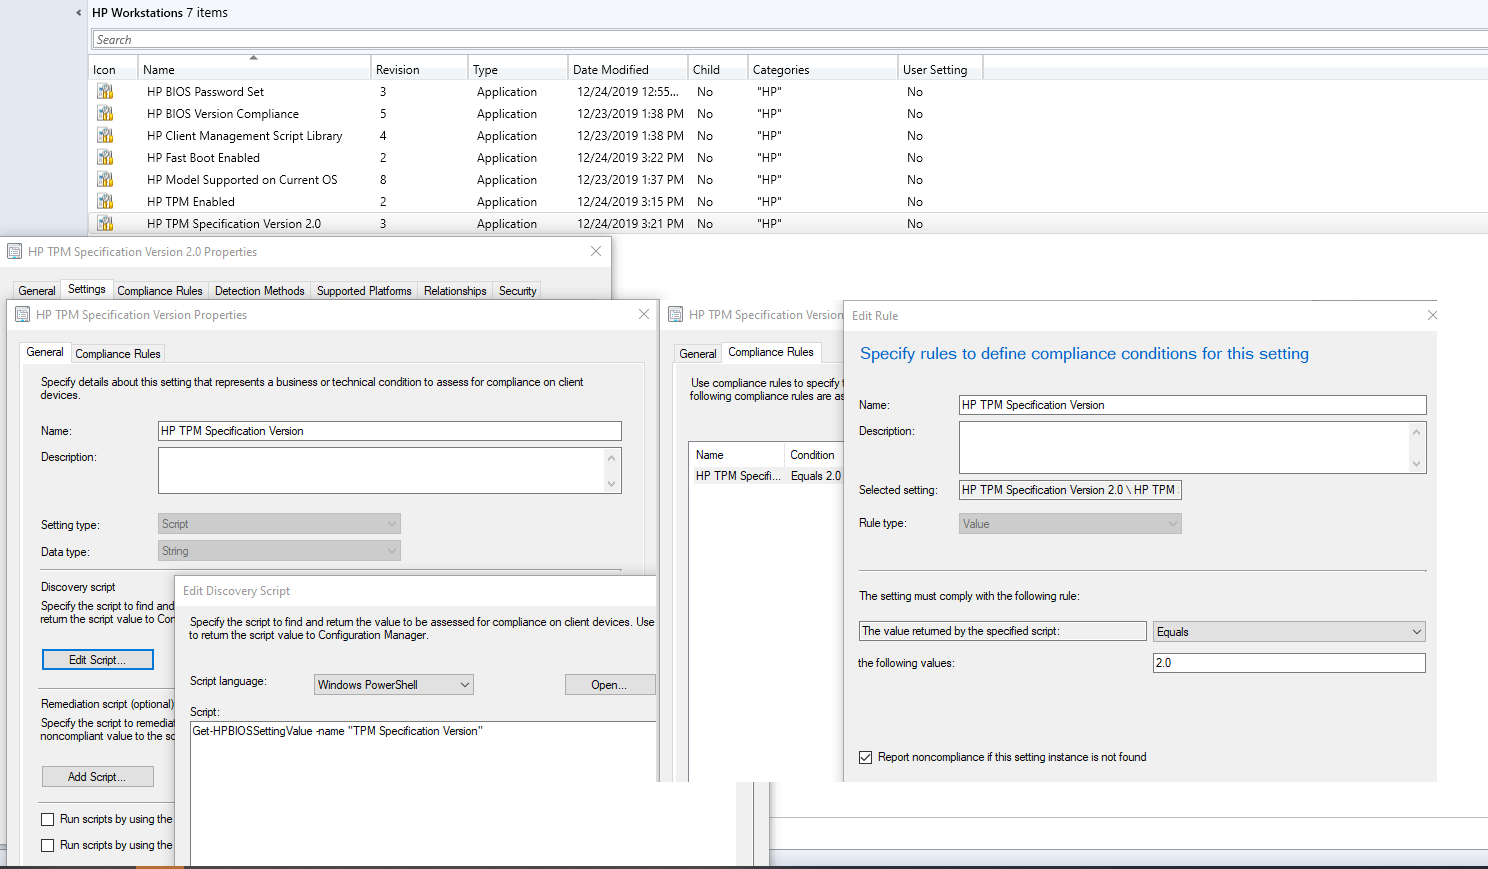The height and width of the screenshot is (869, 1488).
Task: Click the following values field containing 2.0
Action: [x=1289, y=663]
